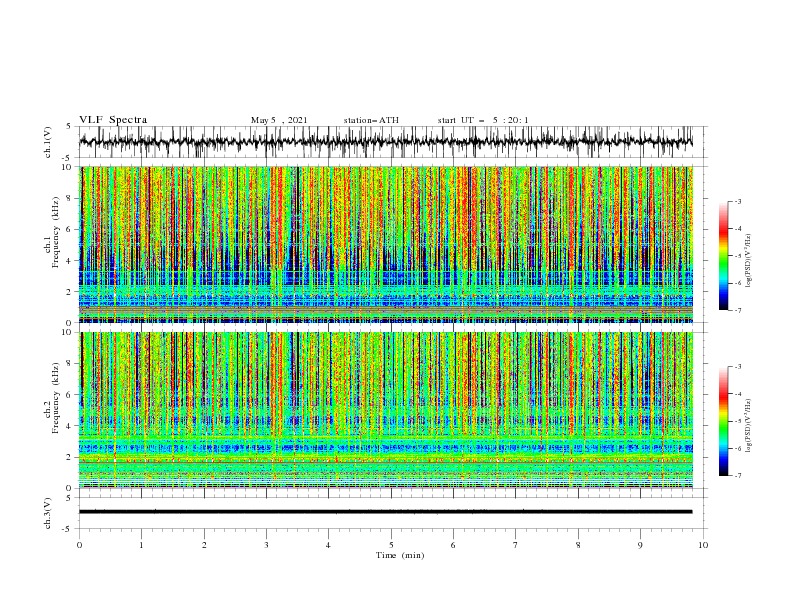The width and height of the screenshot is (792, 612).
Task: Click the "-3" tick of ch.1 colorbar
Action: (x=737, y=201)
